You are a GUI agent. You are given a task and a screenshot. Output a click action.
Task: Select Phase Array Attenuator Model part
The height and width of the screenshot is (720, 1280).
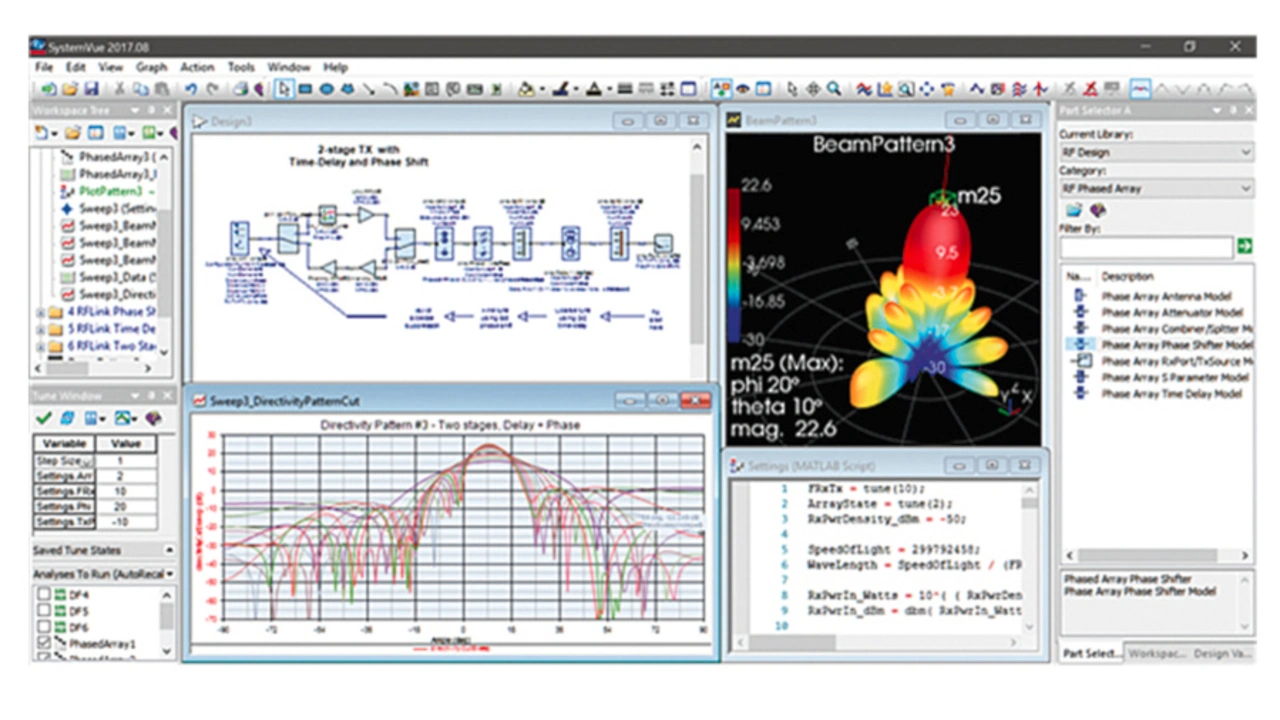pyautogui.click(x=1172, y=312)
